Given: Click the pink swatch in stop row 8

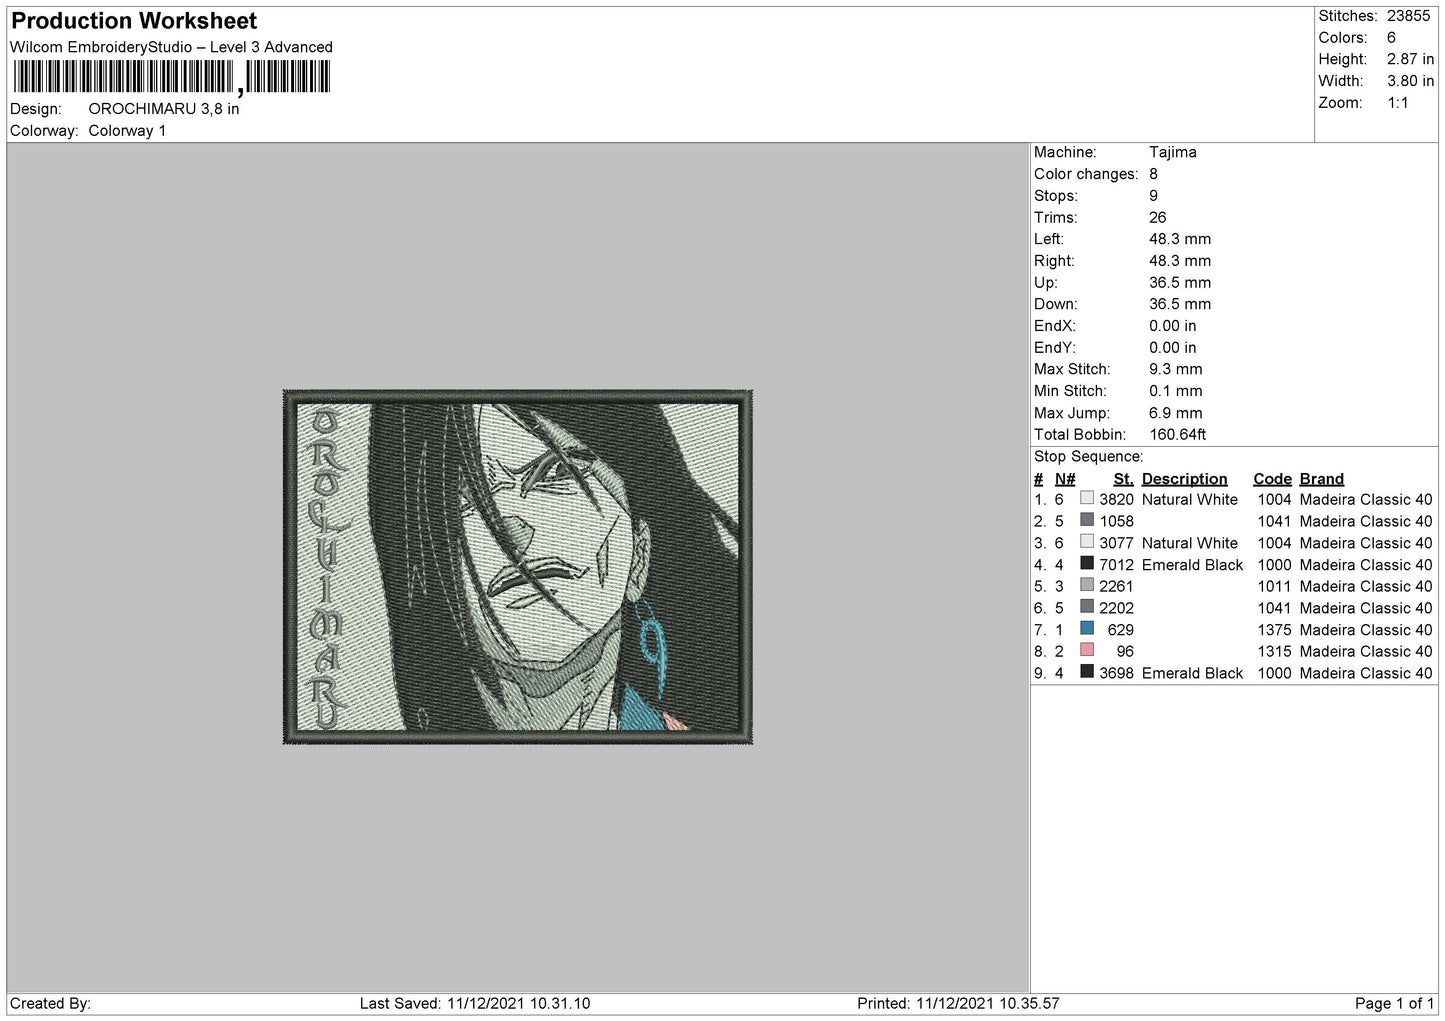Looking at the screenshot, I should [1087, 650].
